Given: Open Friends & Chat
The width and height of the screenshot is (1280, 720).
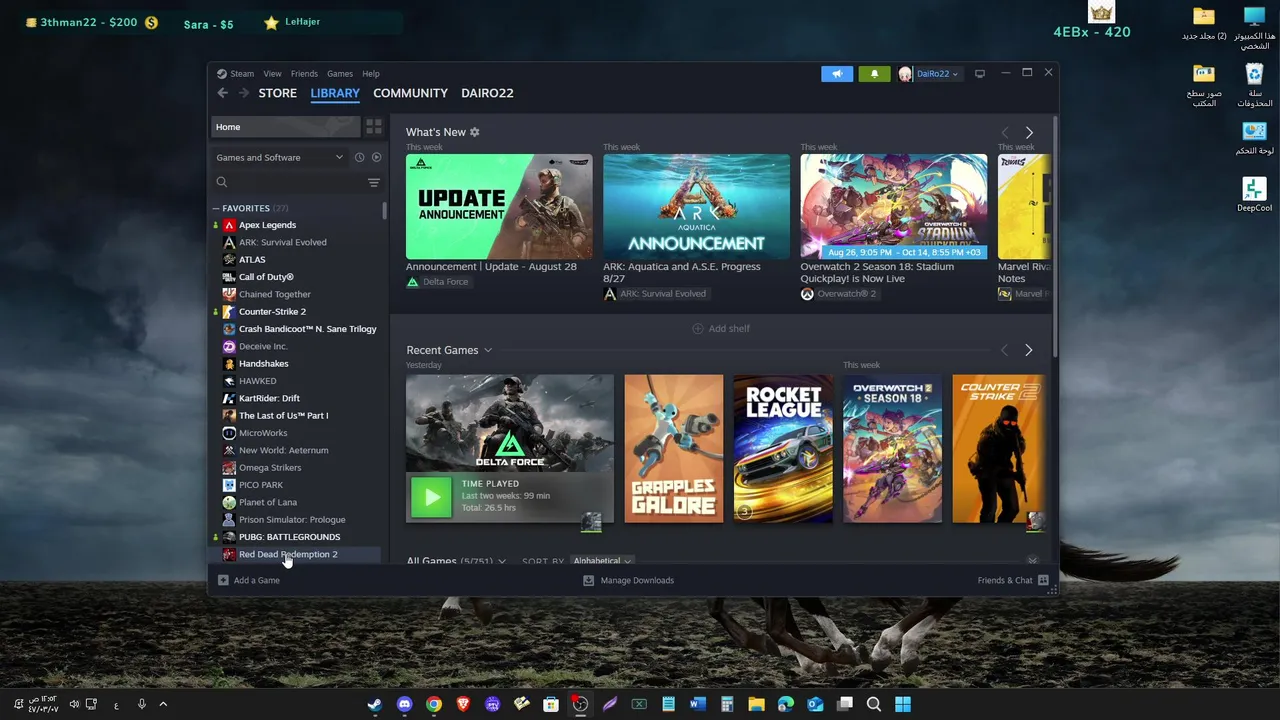Looking at the screenshot, I should 1013,580.
